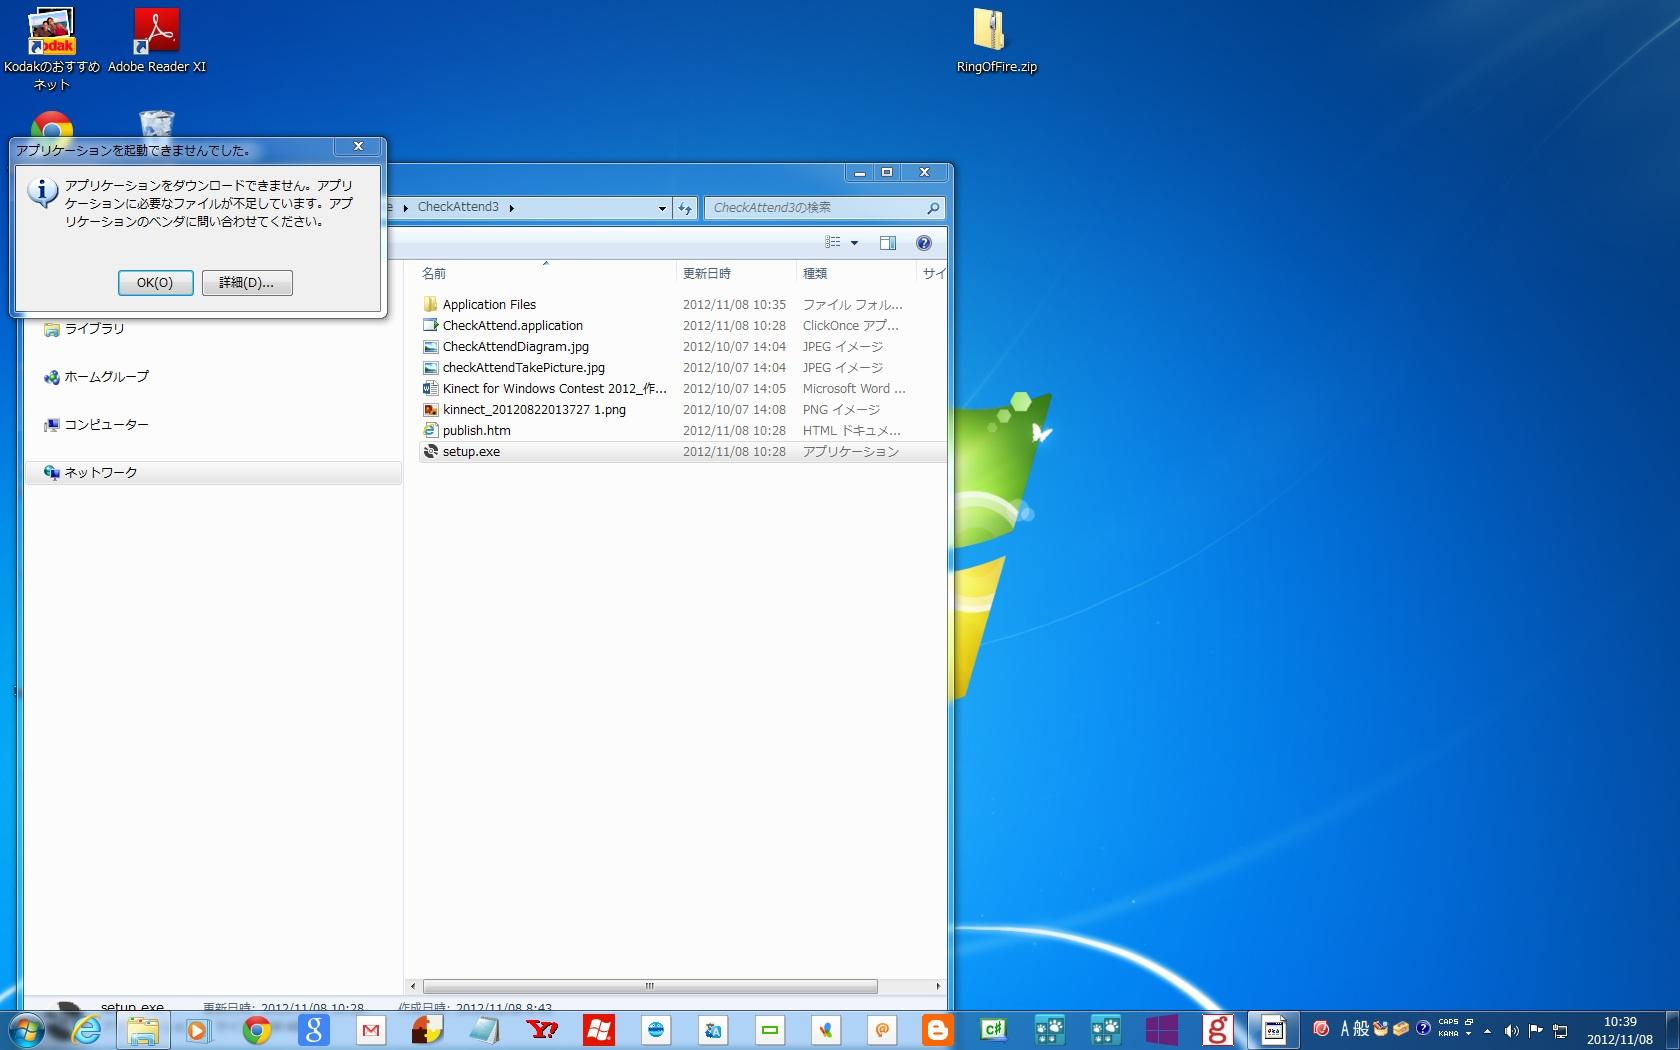Click OK in the application error dialog

(155, 283)
